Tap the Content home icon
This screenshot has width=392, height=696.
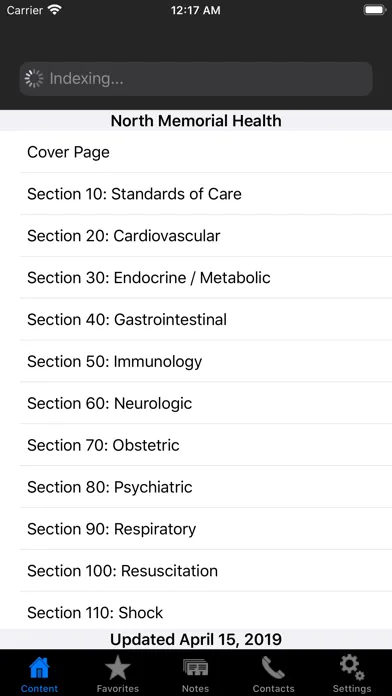39,668
